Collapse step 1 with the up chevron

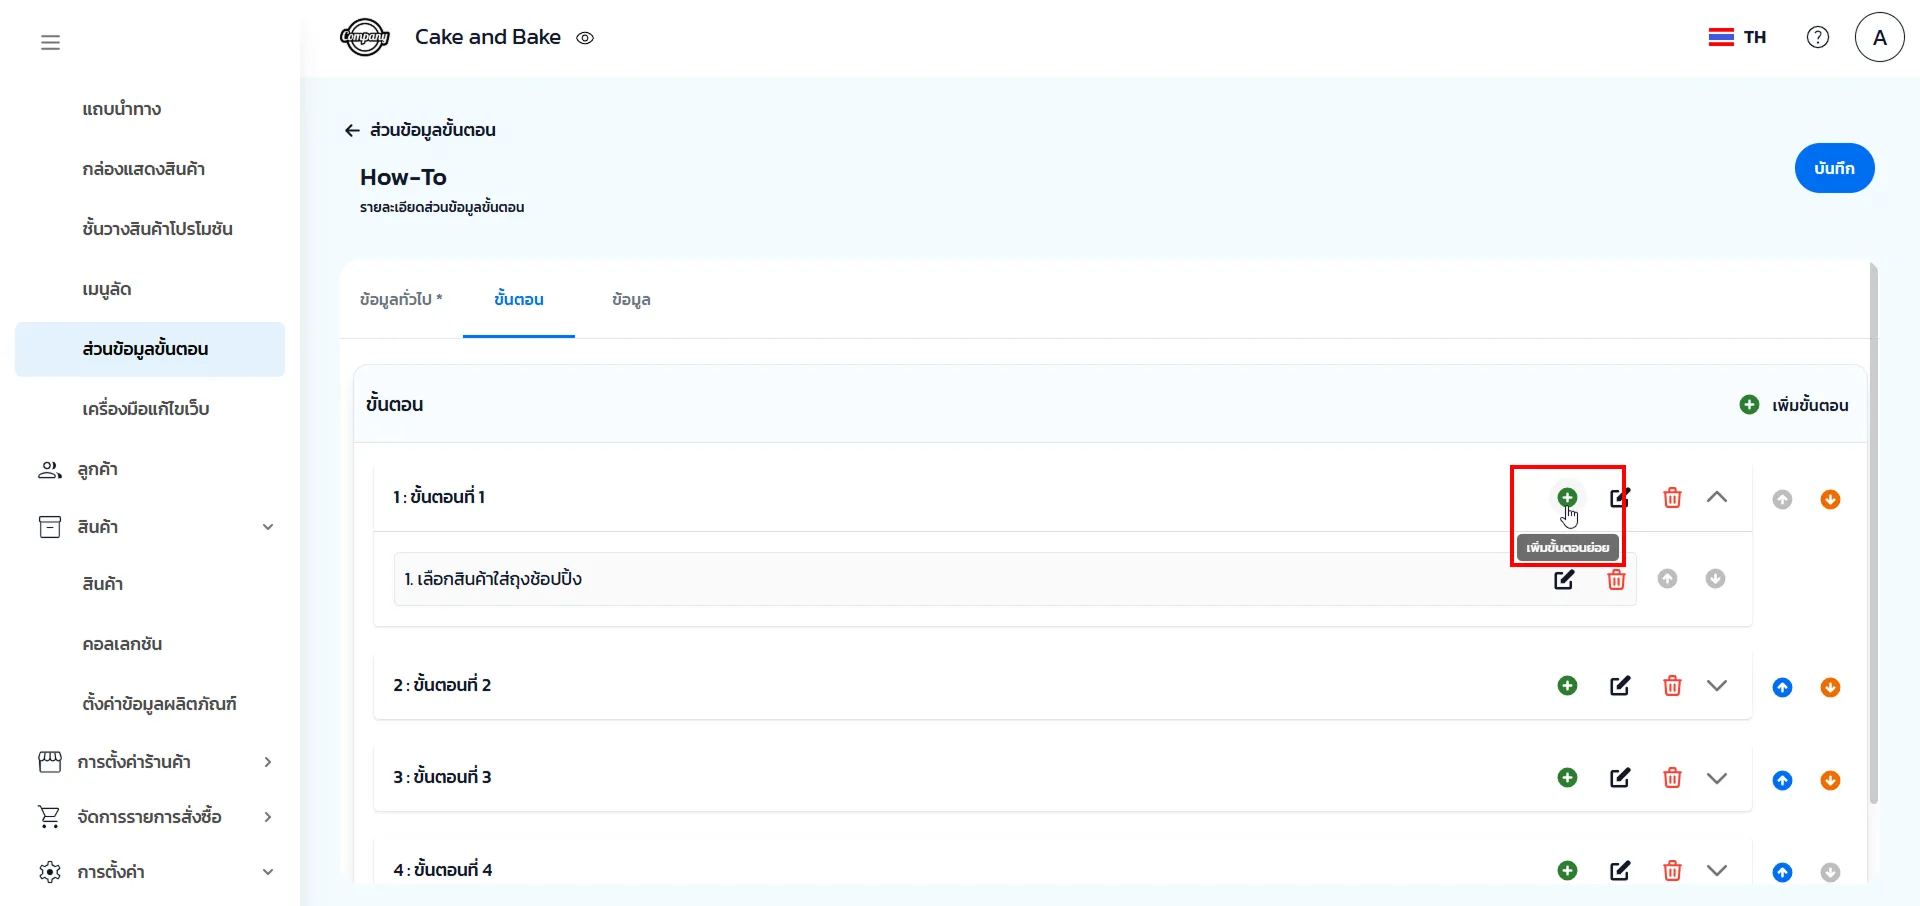[1717, 497]
